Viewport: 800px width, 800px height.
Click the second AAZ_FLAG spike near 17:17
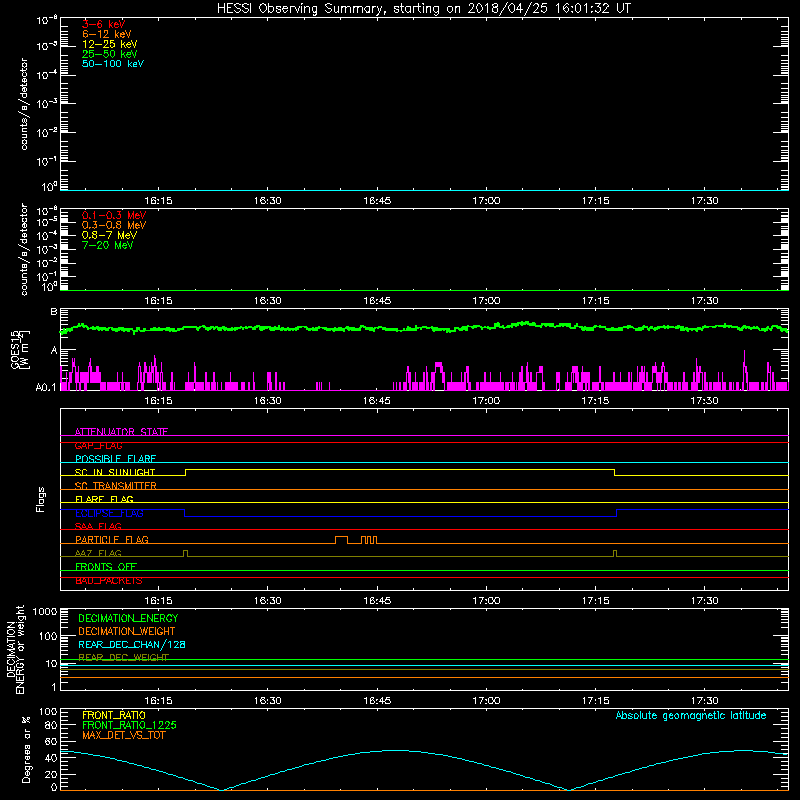[x=615, y=554]
